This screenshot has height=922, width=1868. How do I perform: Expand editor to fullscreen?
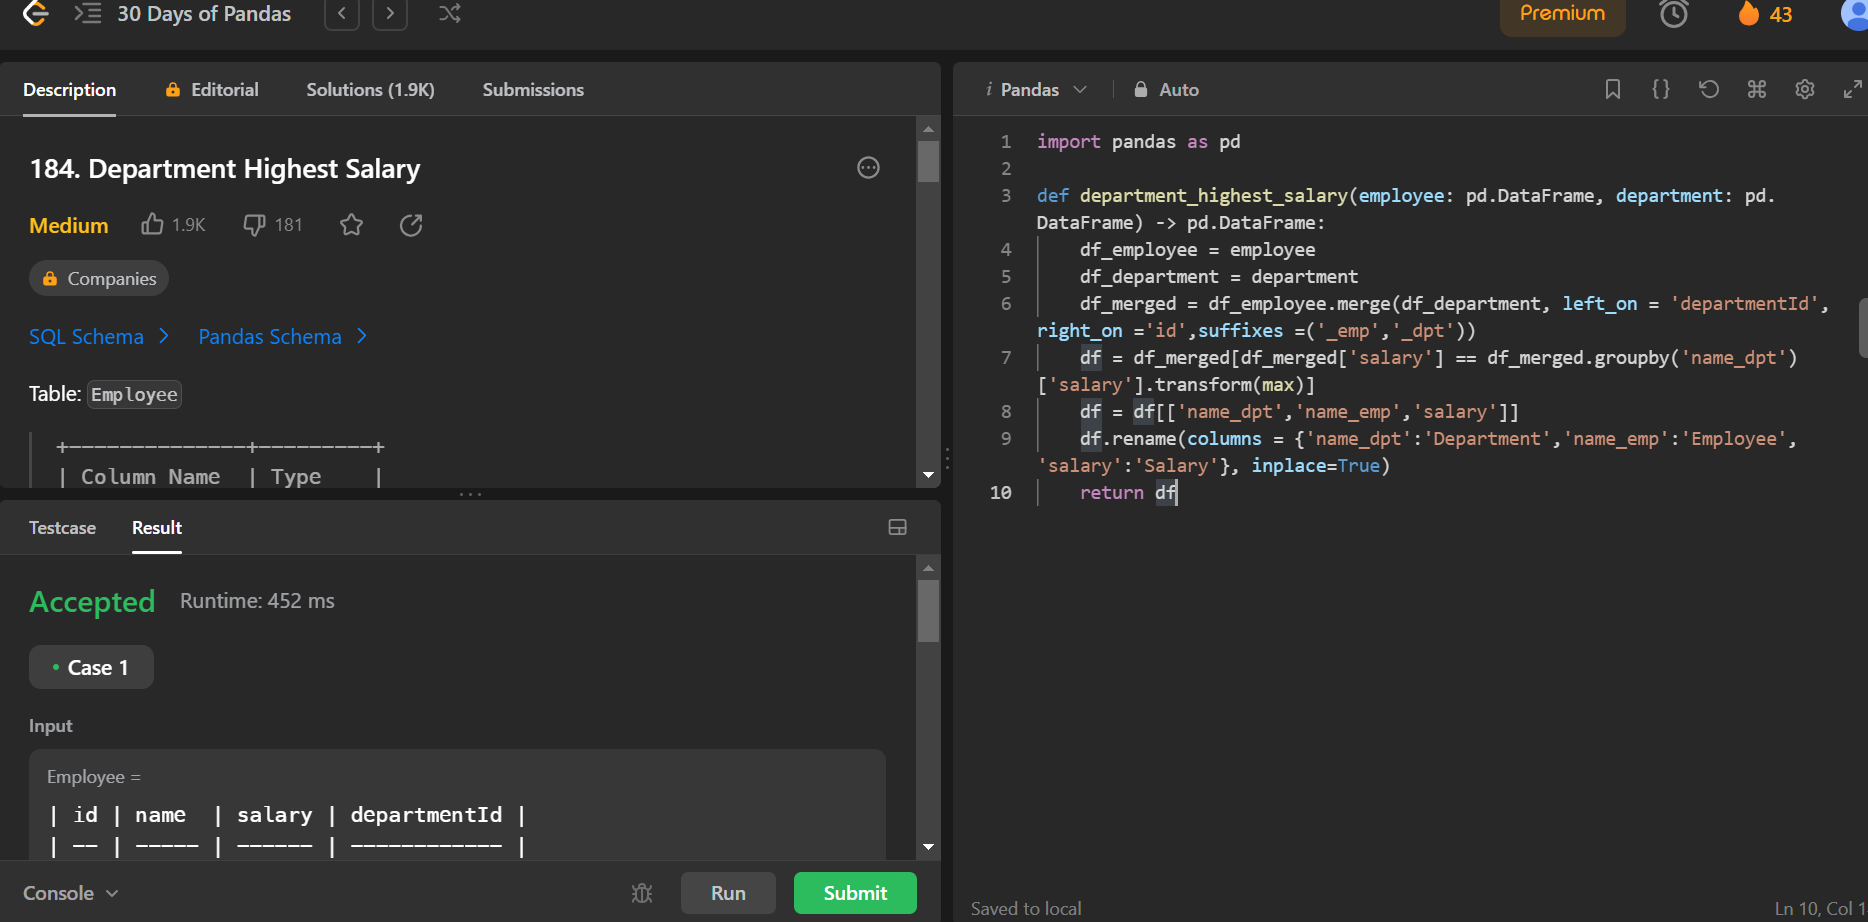1852,89
